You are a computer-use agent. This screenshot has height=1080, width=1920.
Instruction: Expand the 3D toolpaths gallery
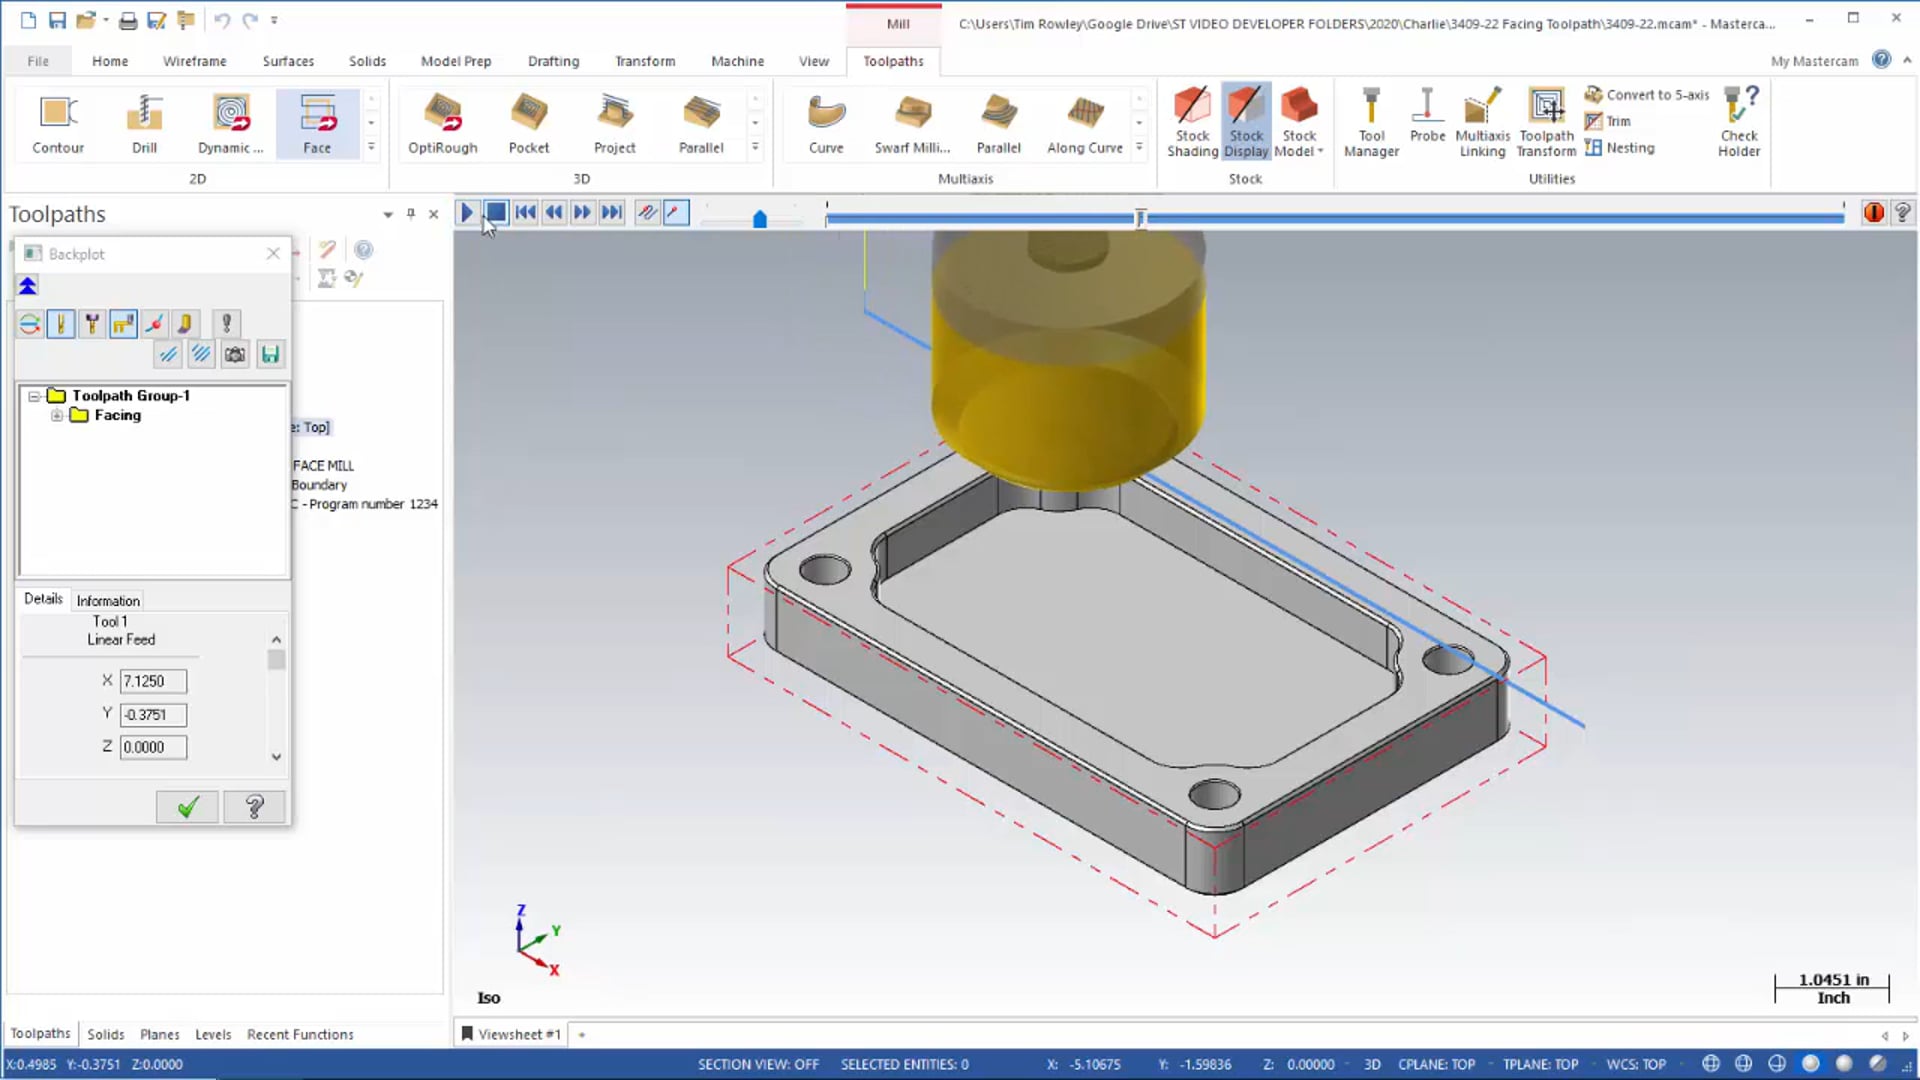[755, 147]
